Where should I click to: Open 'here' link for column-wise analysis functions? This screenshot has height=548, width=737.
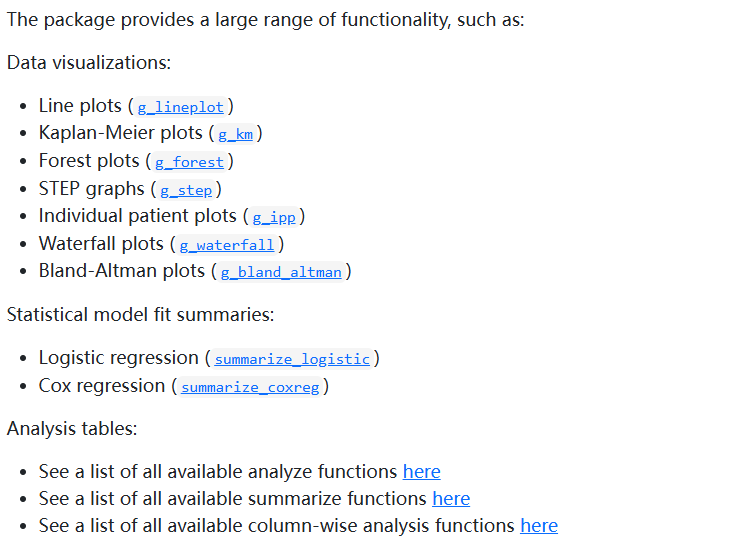click(538, 526)
